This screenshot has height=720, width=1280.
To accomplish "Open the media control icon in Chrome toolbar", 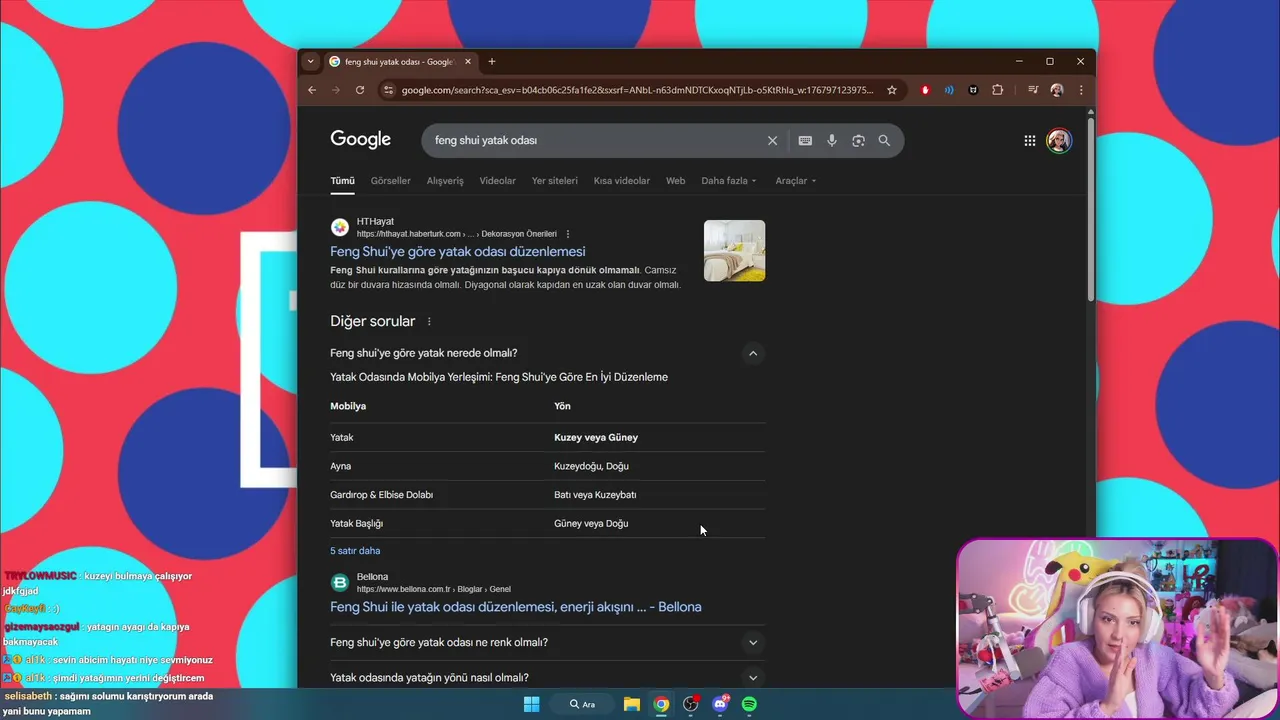I will (x=1033, y=90).
